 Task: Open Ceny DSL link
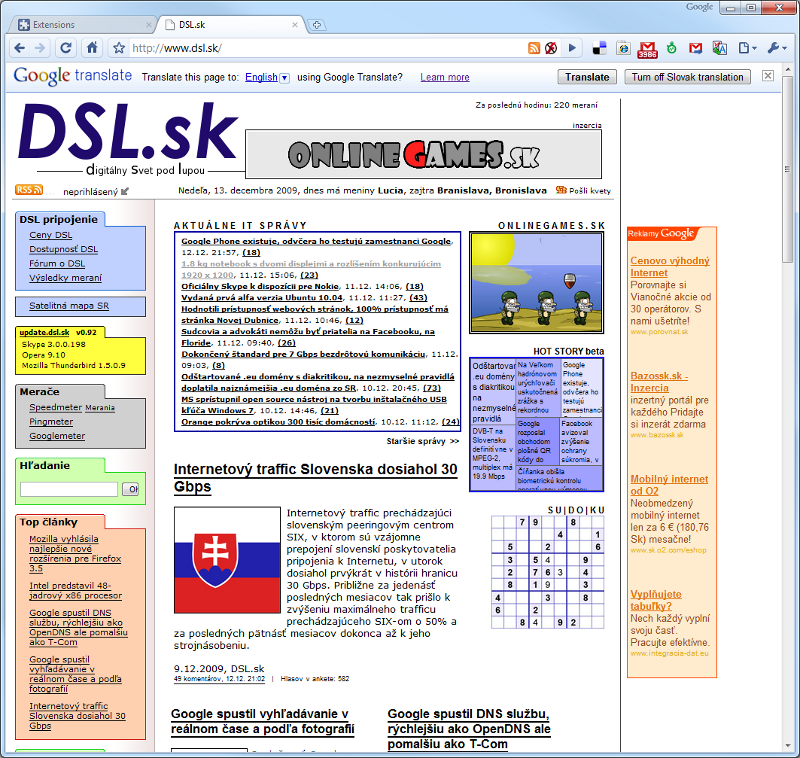click(x=51, y=235)
